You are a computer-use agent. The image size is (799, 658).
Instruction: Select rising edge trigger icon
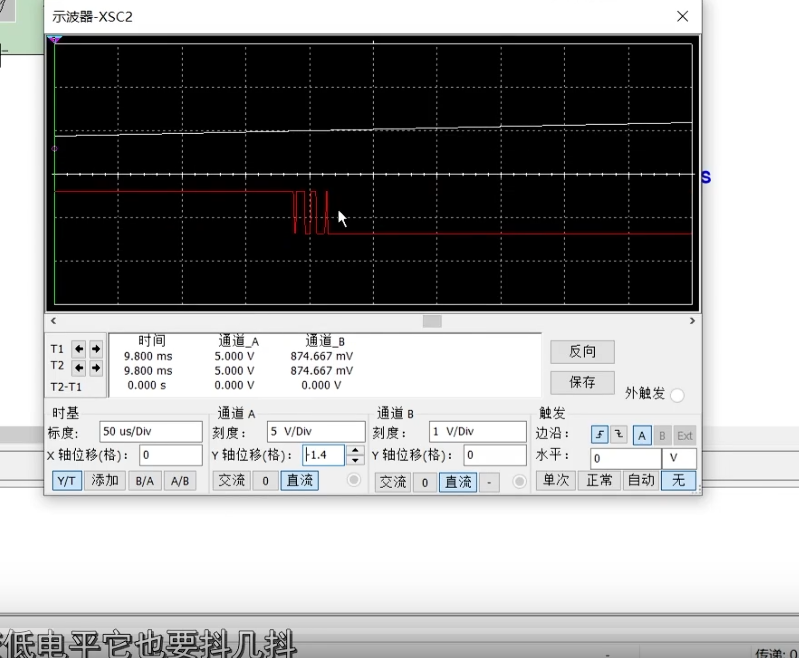(600, 435)
